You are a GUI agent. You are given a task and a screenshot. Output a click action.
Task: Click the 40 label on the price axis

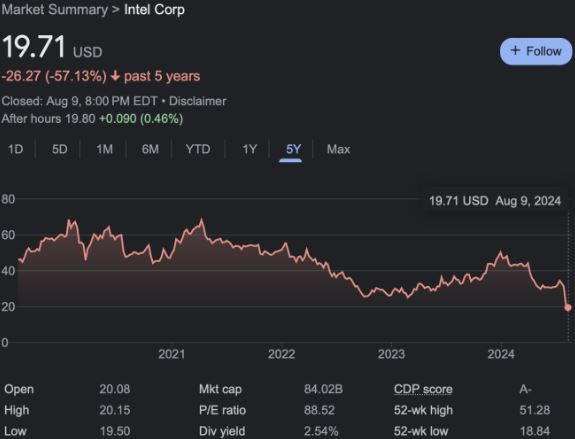click(8, 271)
